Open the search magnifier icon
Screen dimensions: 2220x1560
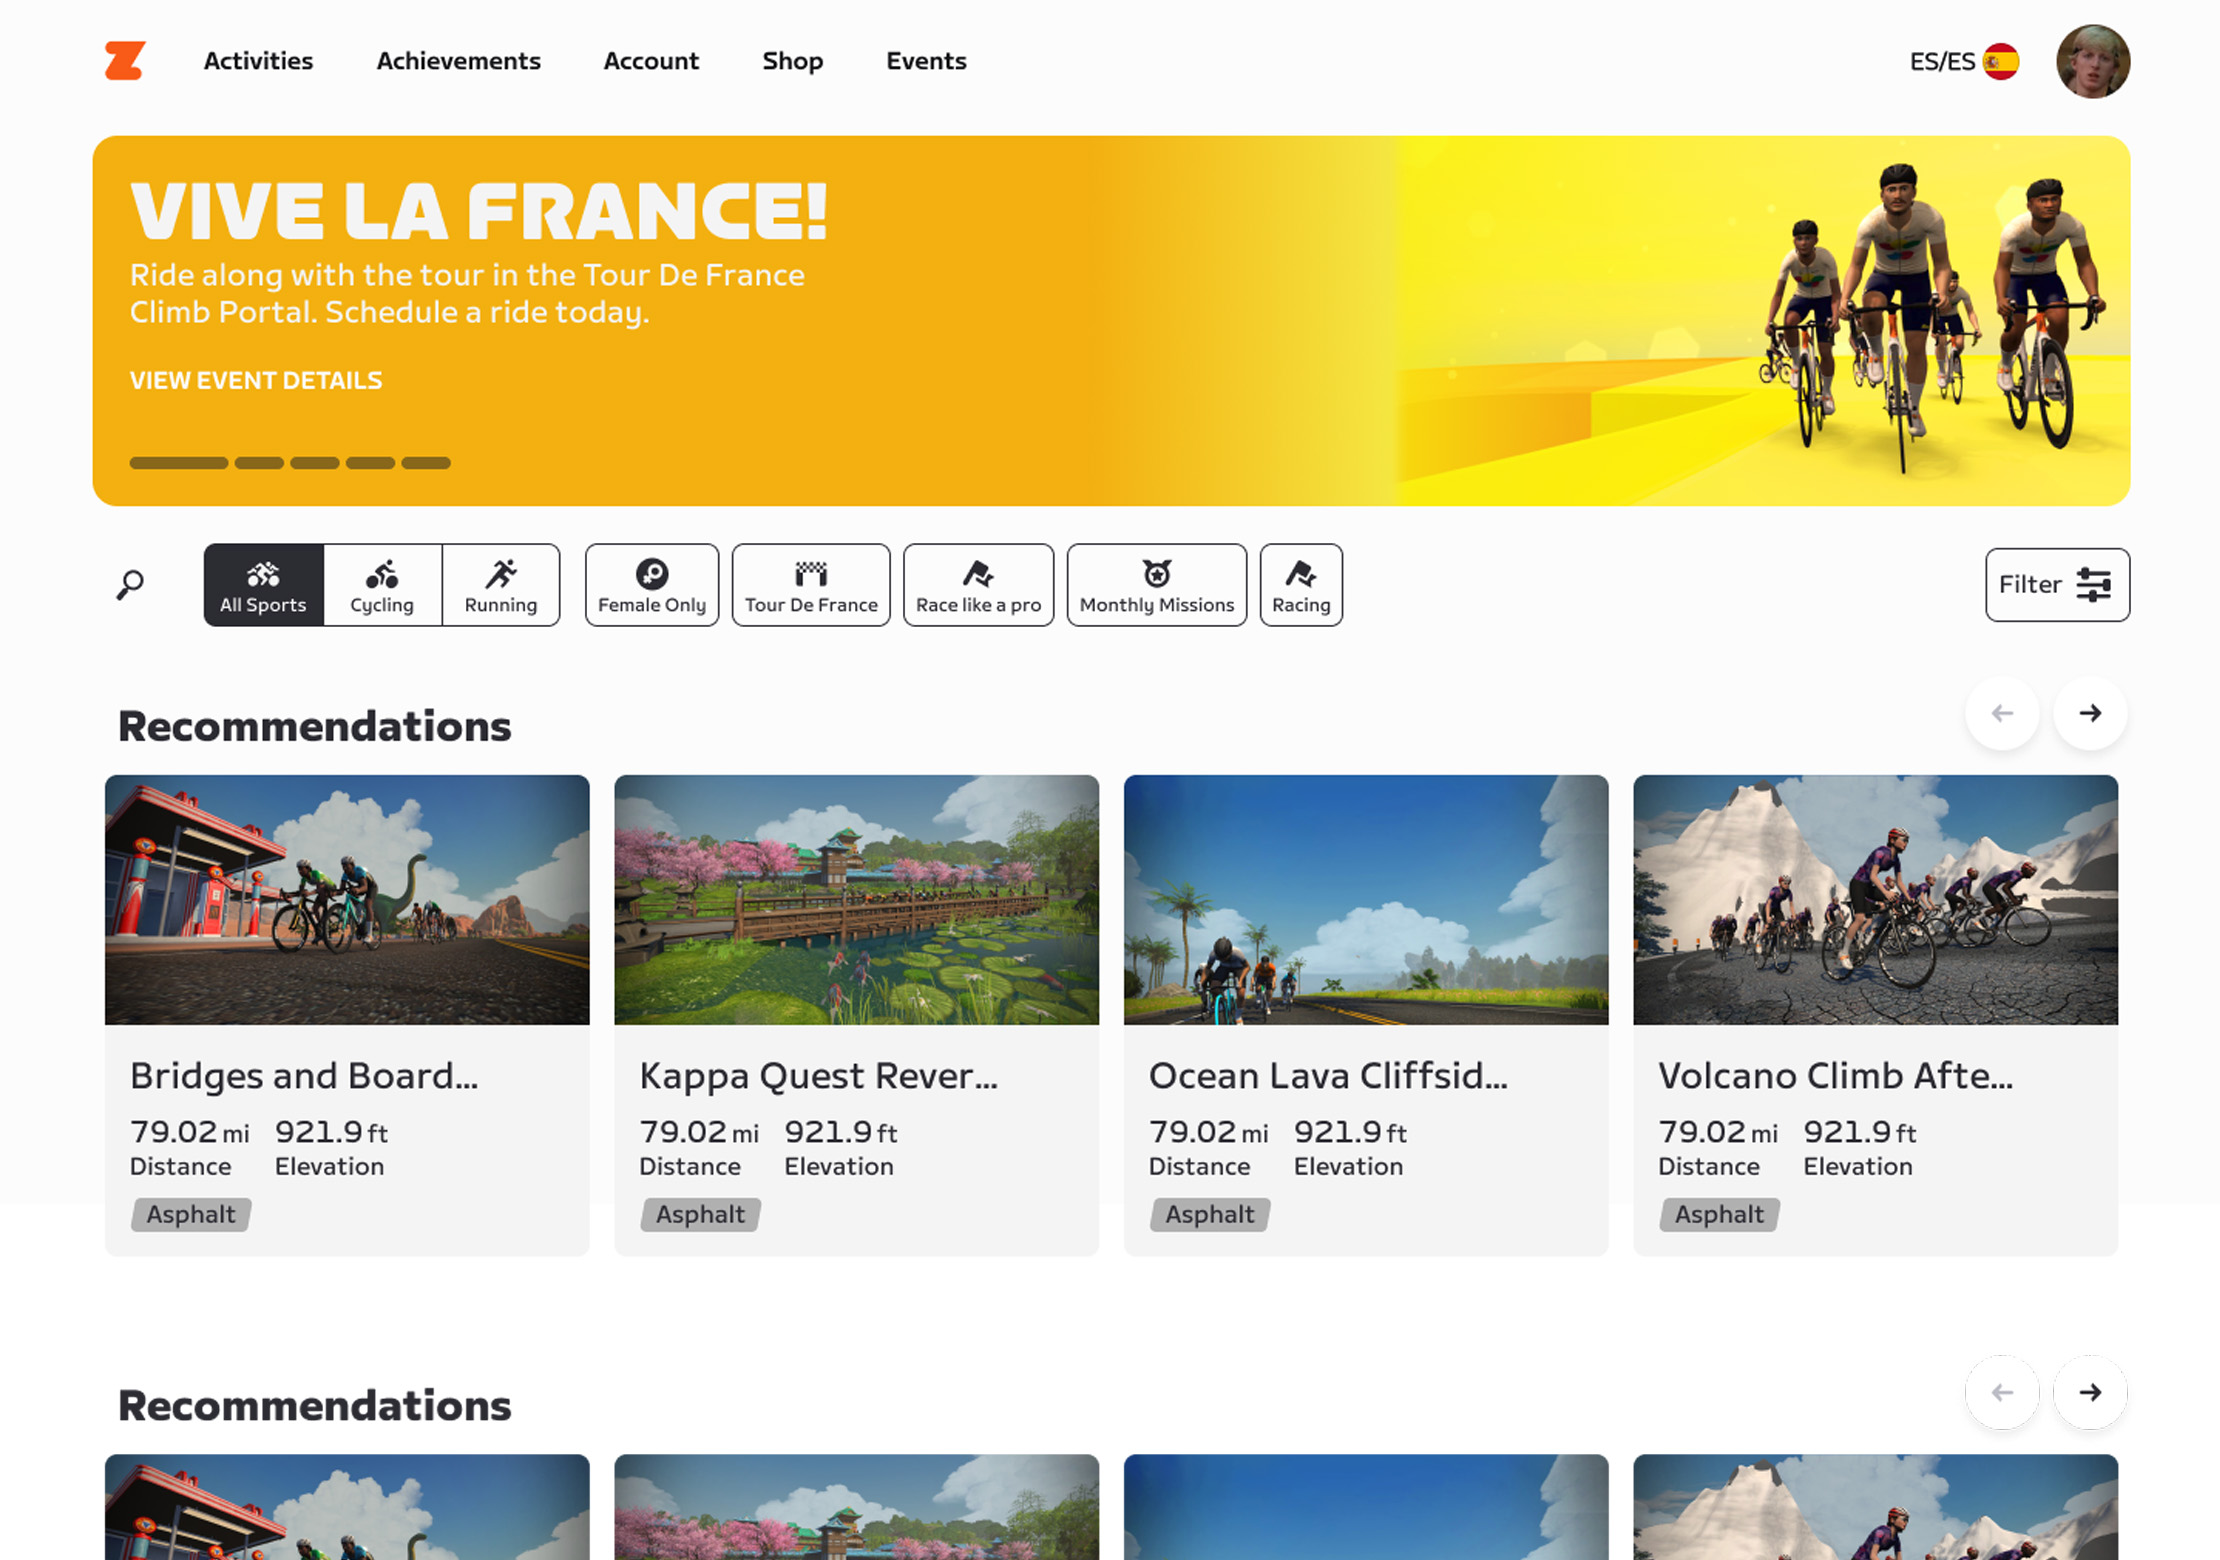click(130, 585)
